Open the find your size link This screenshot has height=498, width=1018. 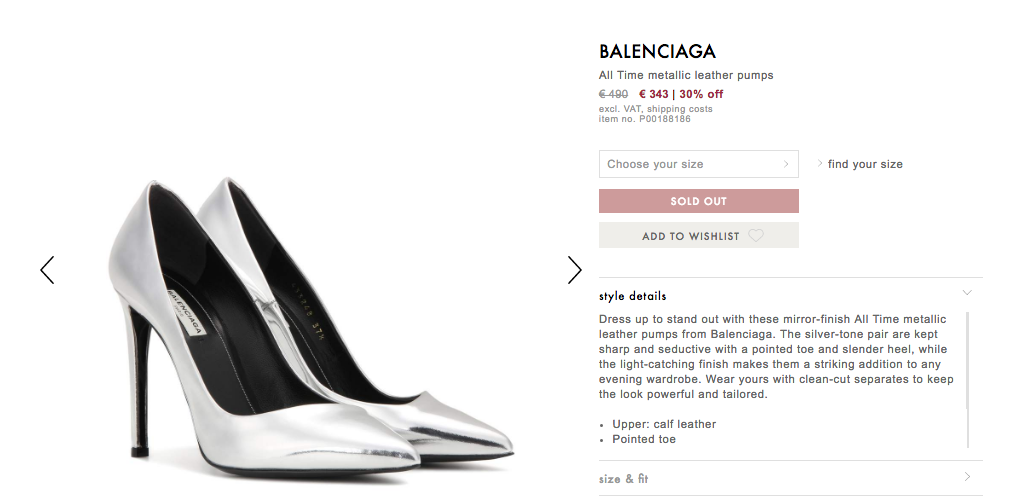tap(865, 164)
